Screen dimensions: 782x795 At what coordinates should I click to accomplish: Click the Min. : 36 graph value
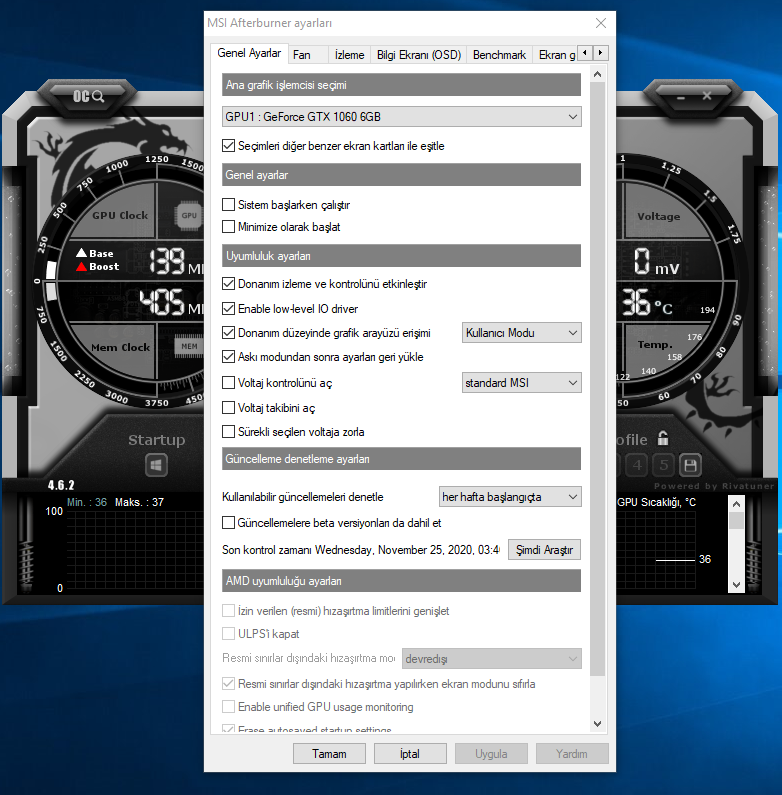point(87,502)
